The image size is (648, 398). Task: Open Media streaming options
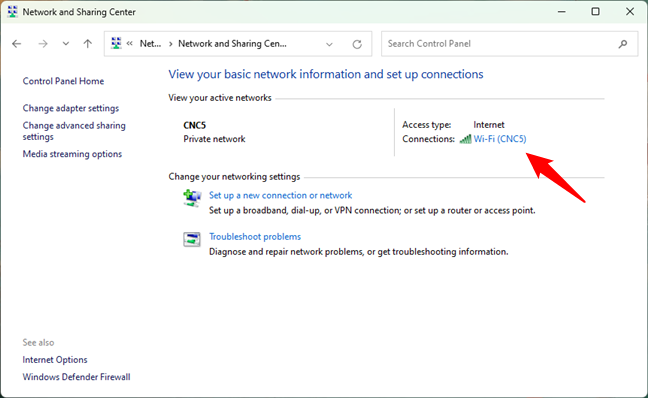(x=72, y=154)
